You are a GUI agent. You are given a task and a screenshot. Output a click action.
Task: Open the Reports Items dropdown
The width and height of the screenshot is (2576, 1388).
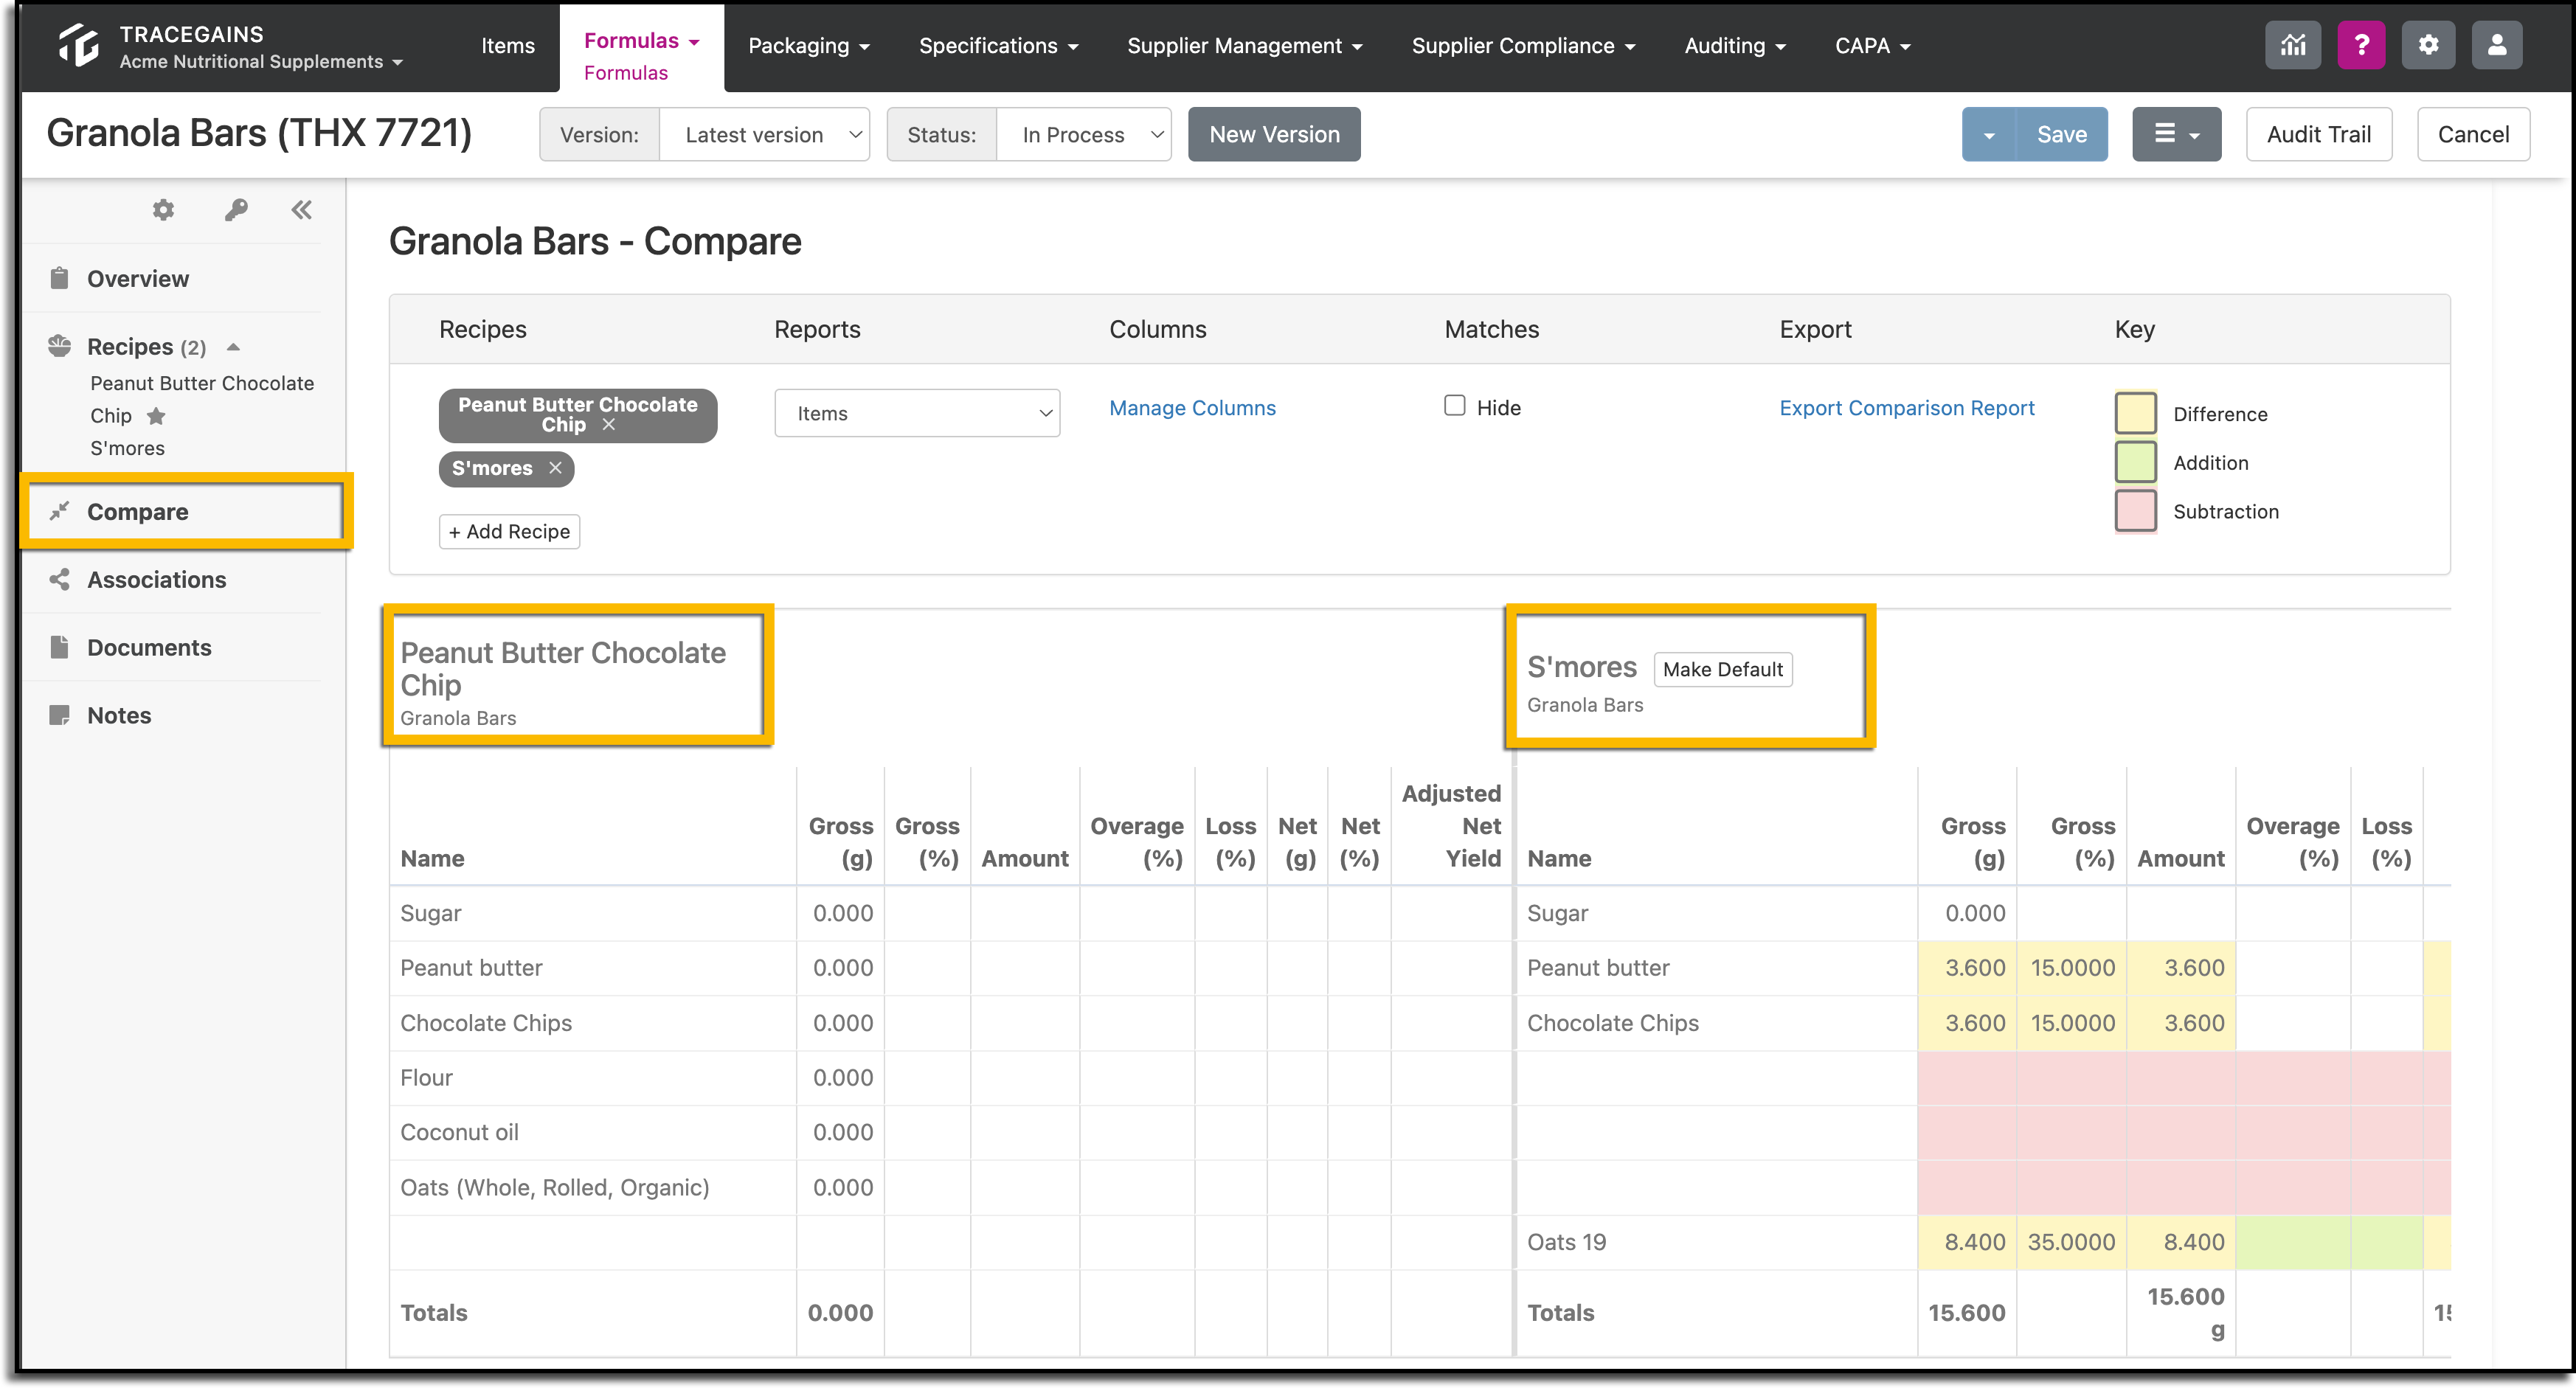[x=917, y=413]
